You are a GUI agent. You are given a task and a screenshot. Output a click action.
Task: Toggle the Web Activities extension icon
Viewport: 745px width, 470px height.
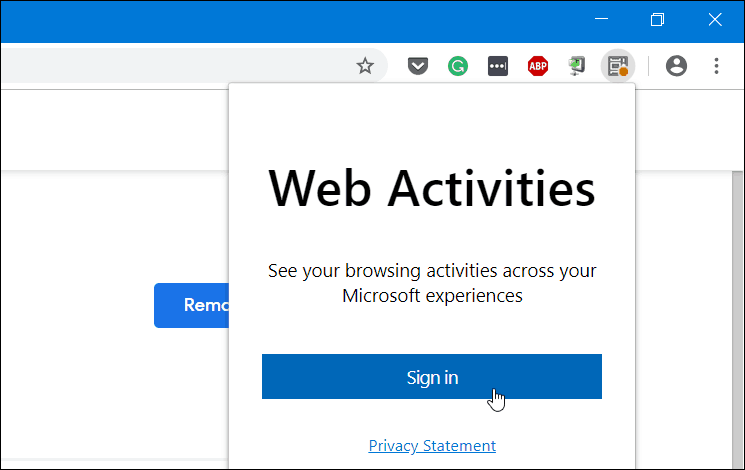618,66
